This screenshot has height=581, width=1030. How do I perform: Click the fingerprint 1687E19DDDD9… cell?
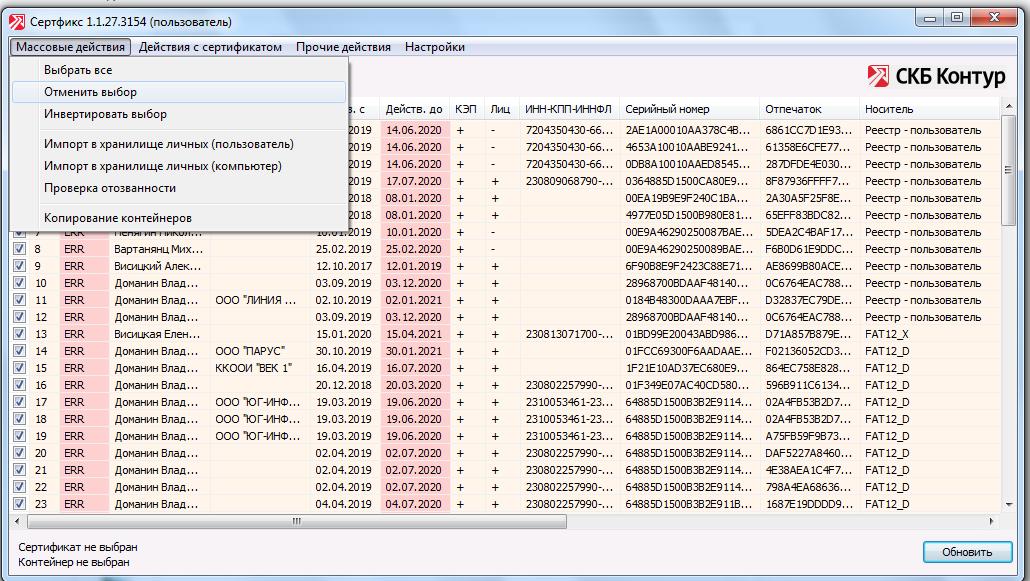pyautogui.click(x=809, y=504)
